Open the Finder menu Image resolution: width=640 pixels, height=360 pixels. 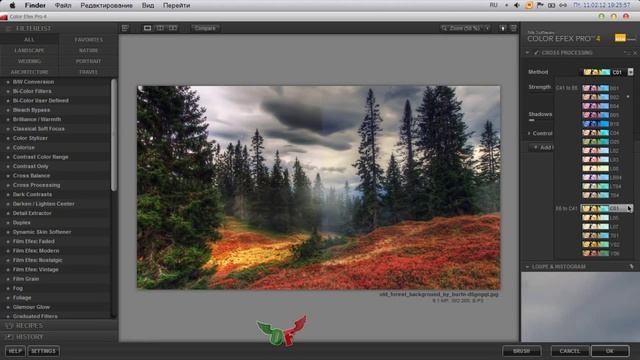click(x=35, y=5)
